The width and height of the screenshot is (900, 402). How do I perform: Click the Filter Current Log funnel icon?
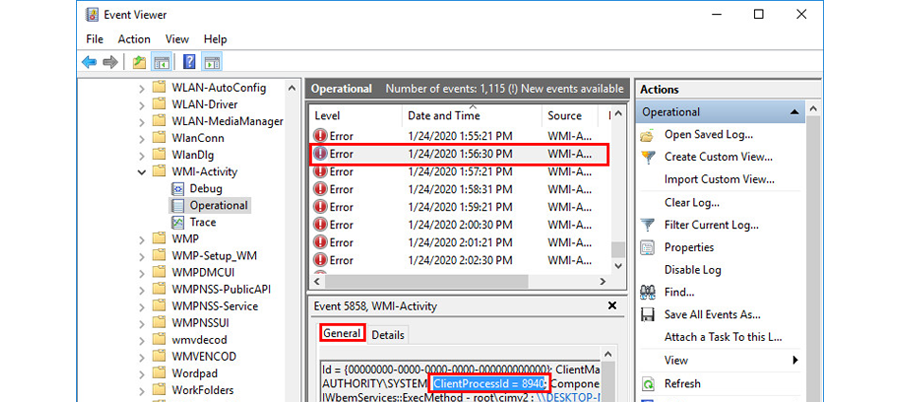(647, 225)
